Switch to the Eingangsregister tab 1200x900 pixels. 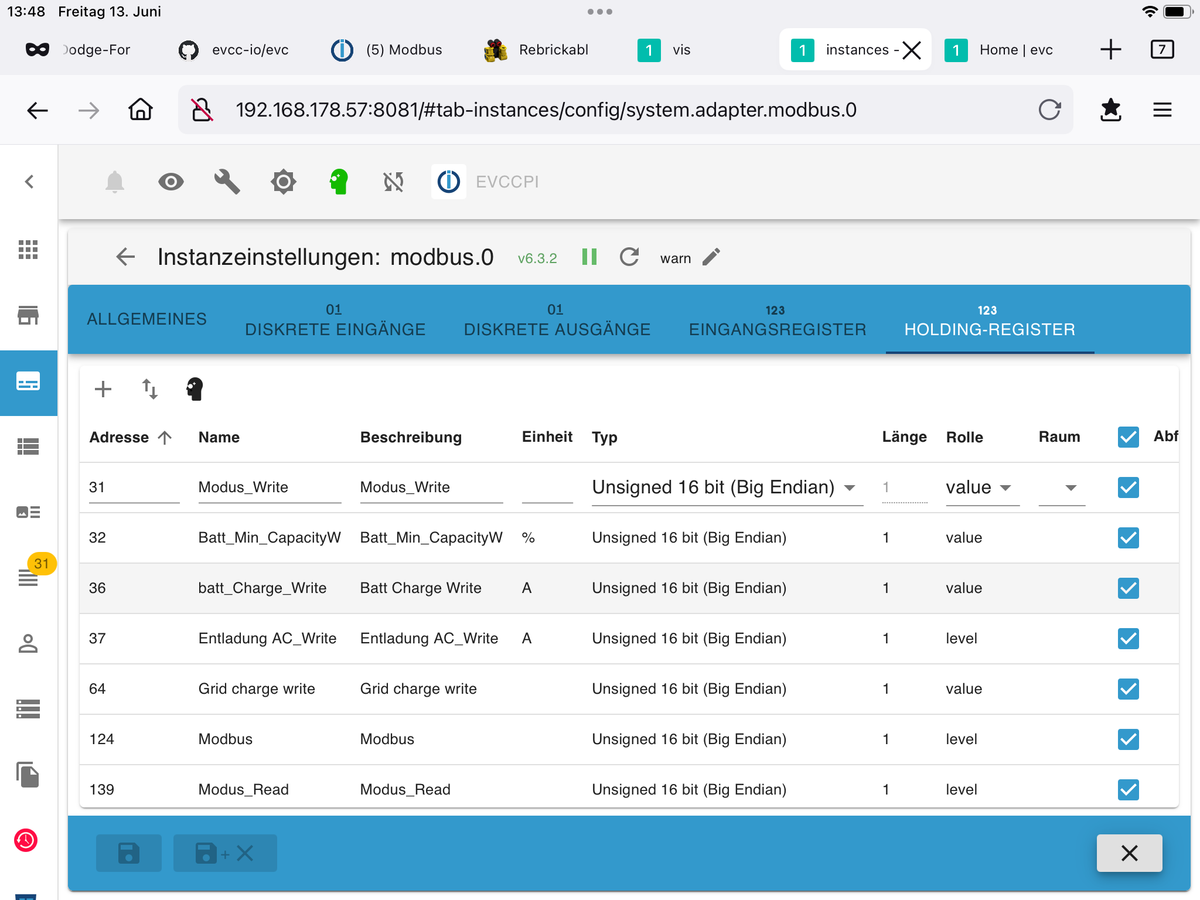point(777,319)
